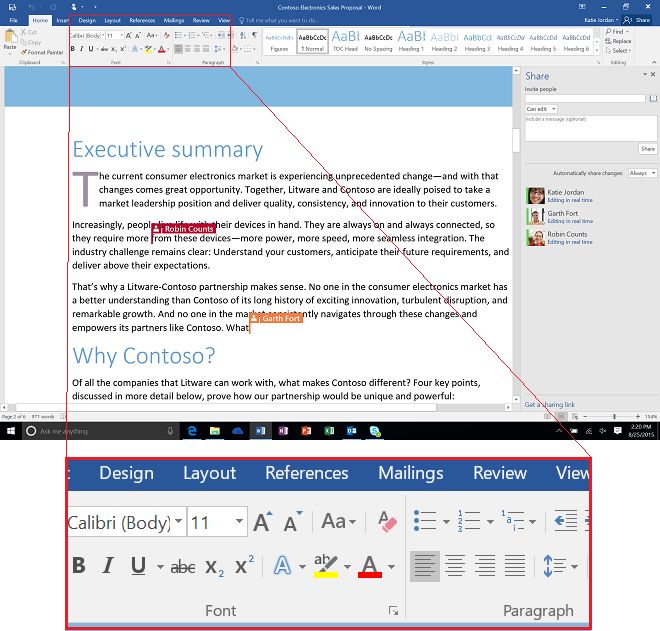Image resolution: width=660 pixels, height=631 pixels.
Task: Open Skype from the taskbar
Action: click(x=375, y=431)
